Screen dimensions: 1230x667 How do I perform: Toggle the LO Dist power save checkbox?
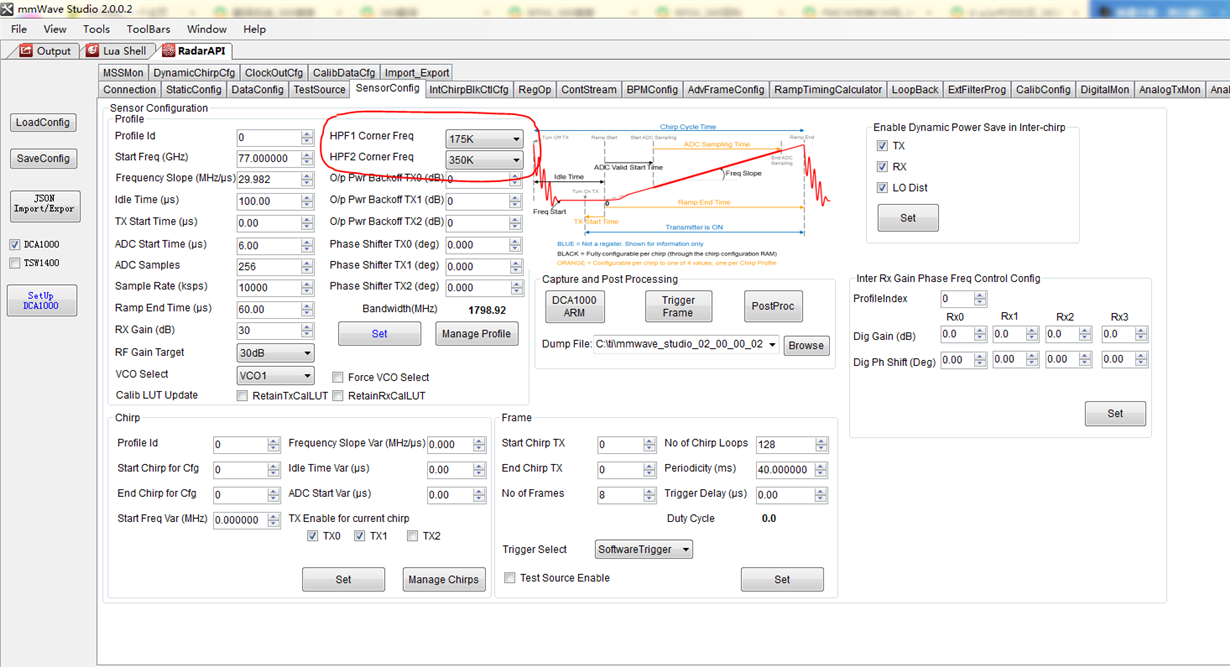click(882, 188)
